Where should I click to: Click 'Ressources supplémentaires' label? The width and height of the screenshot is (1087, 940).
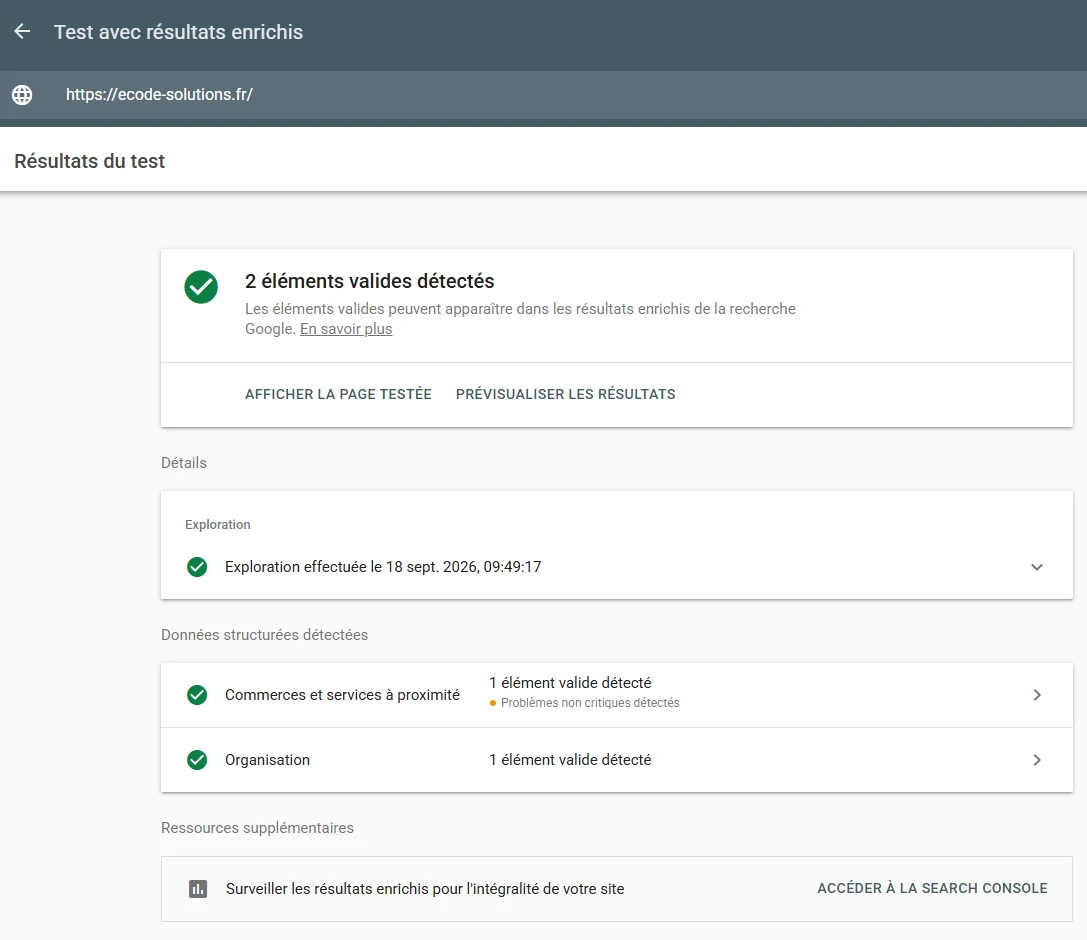(x=257, y=828)
